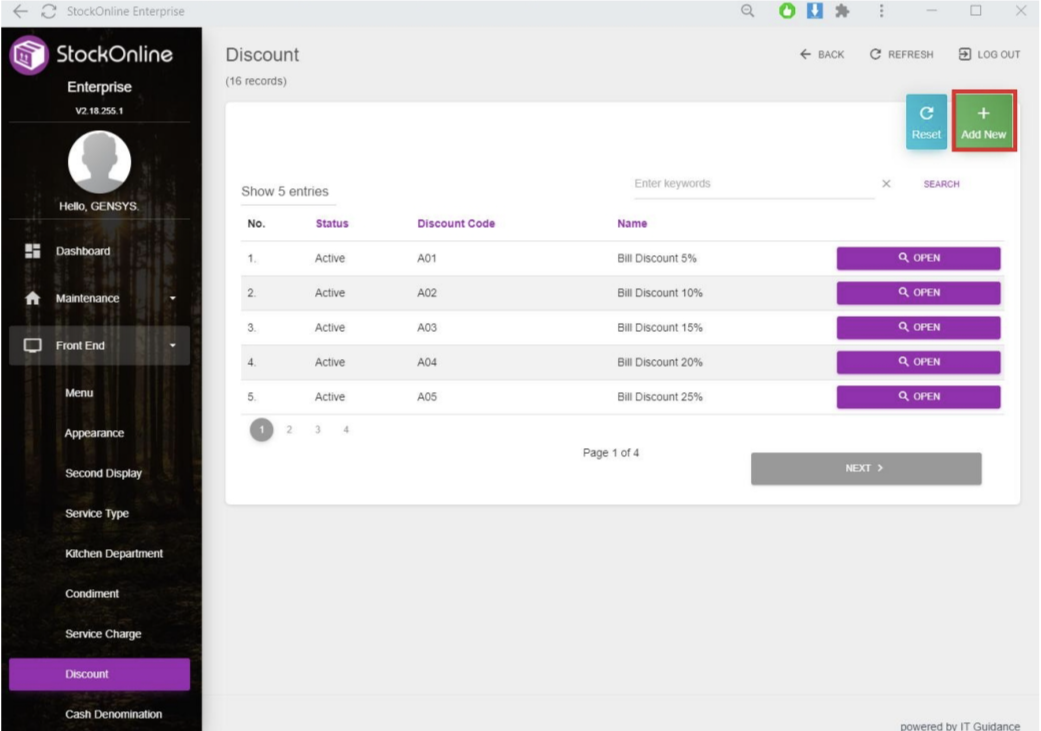The width and height of the screenshot is (1041, 731).
Task: Expand the Maintenance menu arrow
Action: pyautogui.click(x=172, y=299)
